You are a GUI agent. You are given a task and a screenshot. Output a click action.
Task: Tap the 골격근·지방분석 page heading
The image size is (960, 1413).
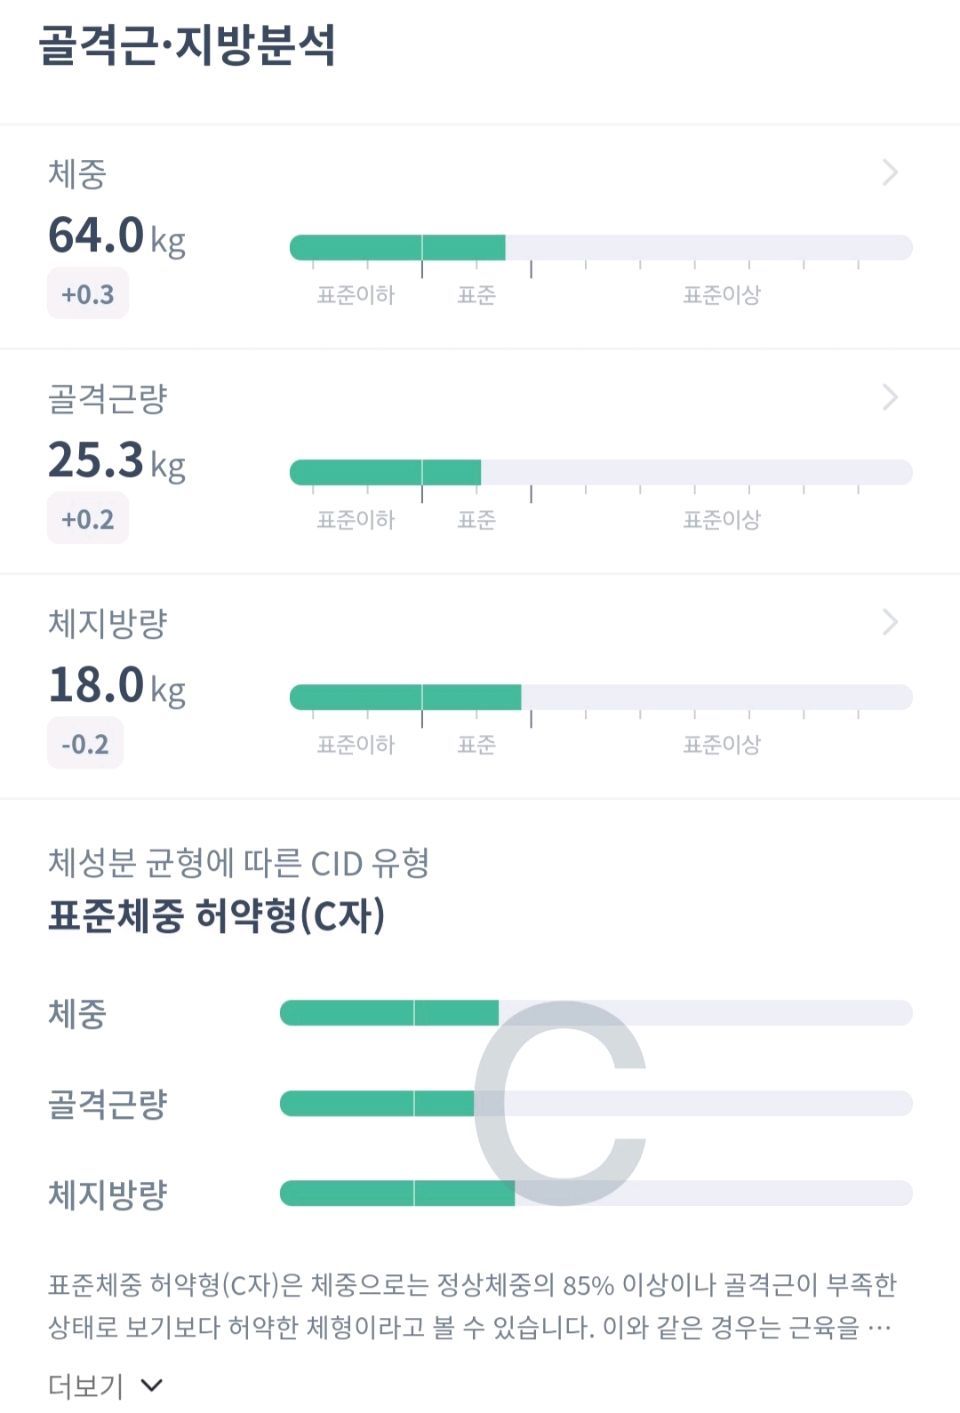(x=188, y=46)
